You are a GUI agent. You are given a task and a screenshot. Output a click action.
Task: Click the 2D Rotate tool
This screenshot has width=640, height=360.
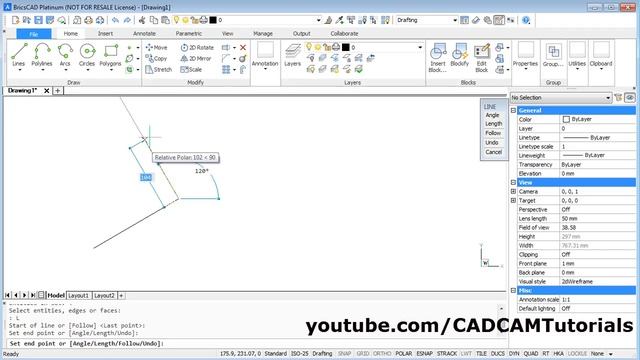197,47
